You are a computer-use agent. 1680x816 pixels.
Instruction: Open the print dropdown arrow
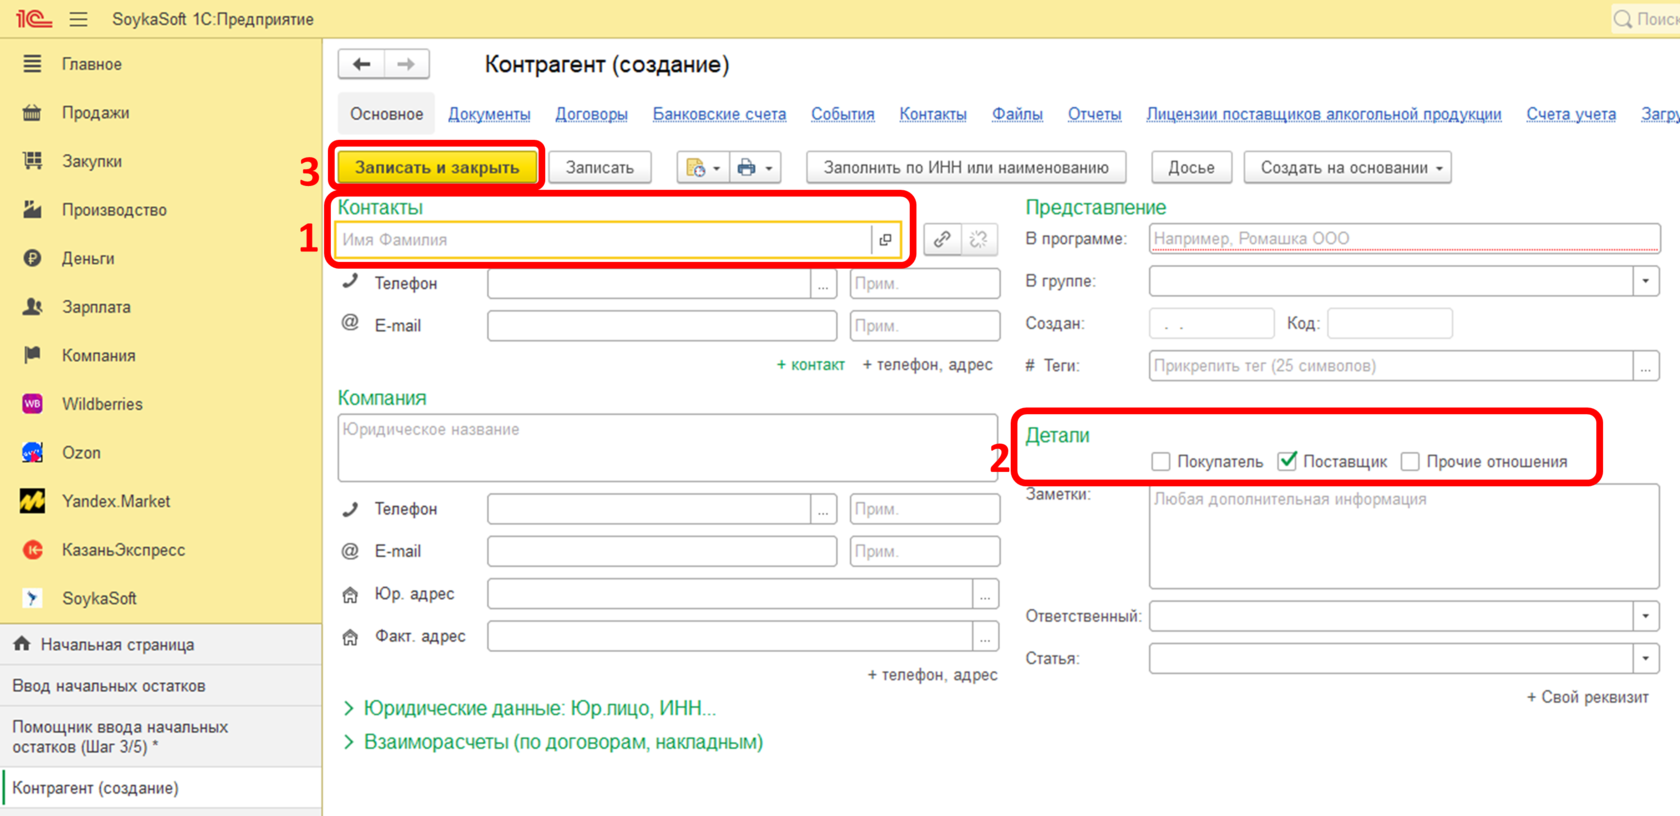769,168
